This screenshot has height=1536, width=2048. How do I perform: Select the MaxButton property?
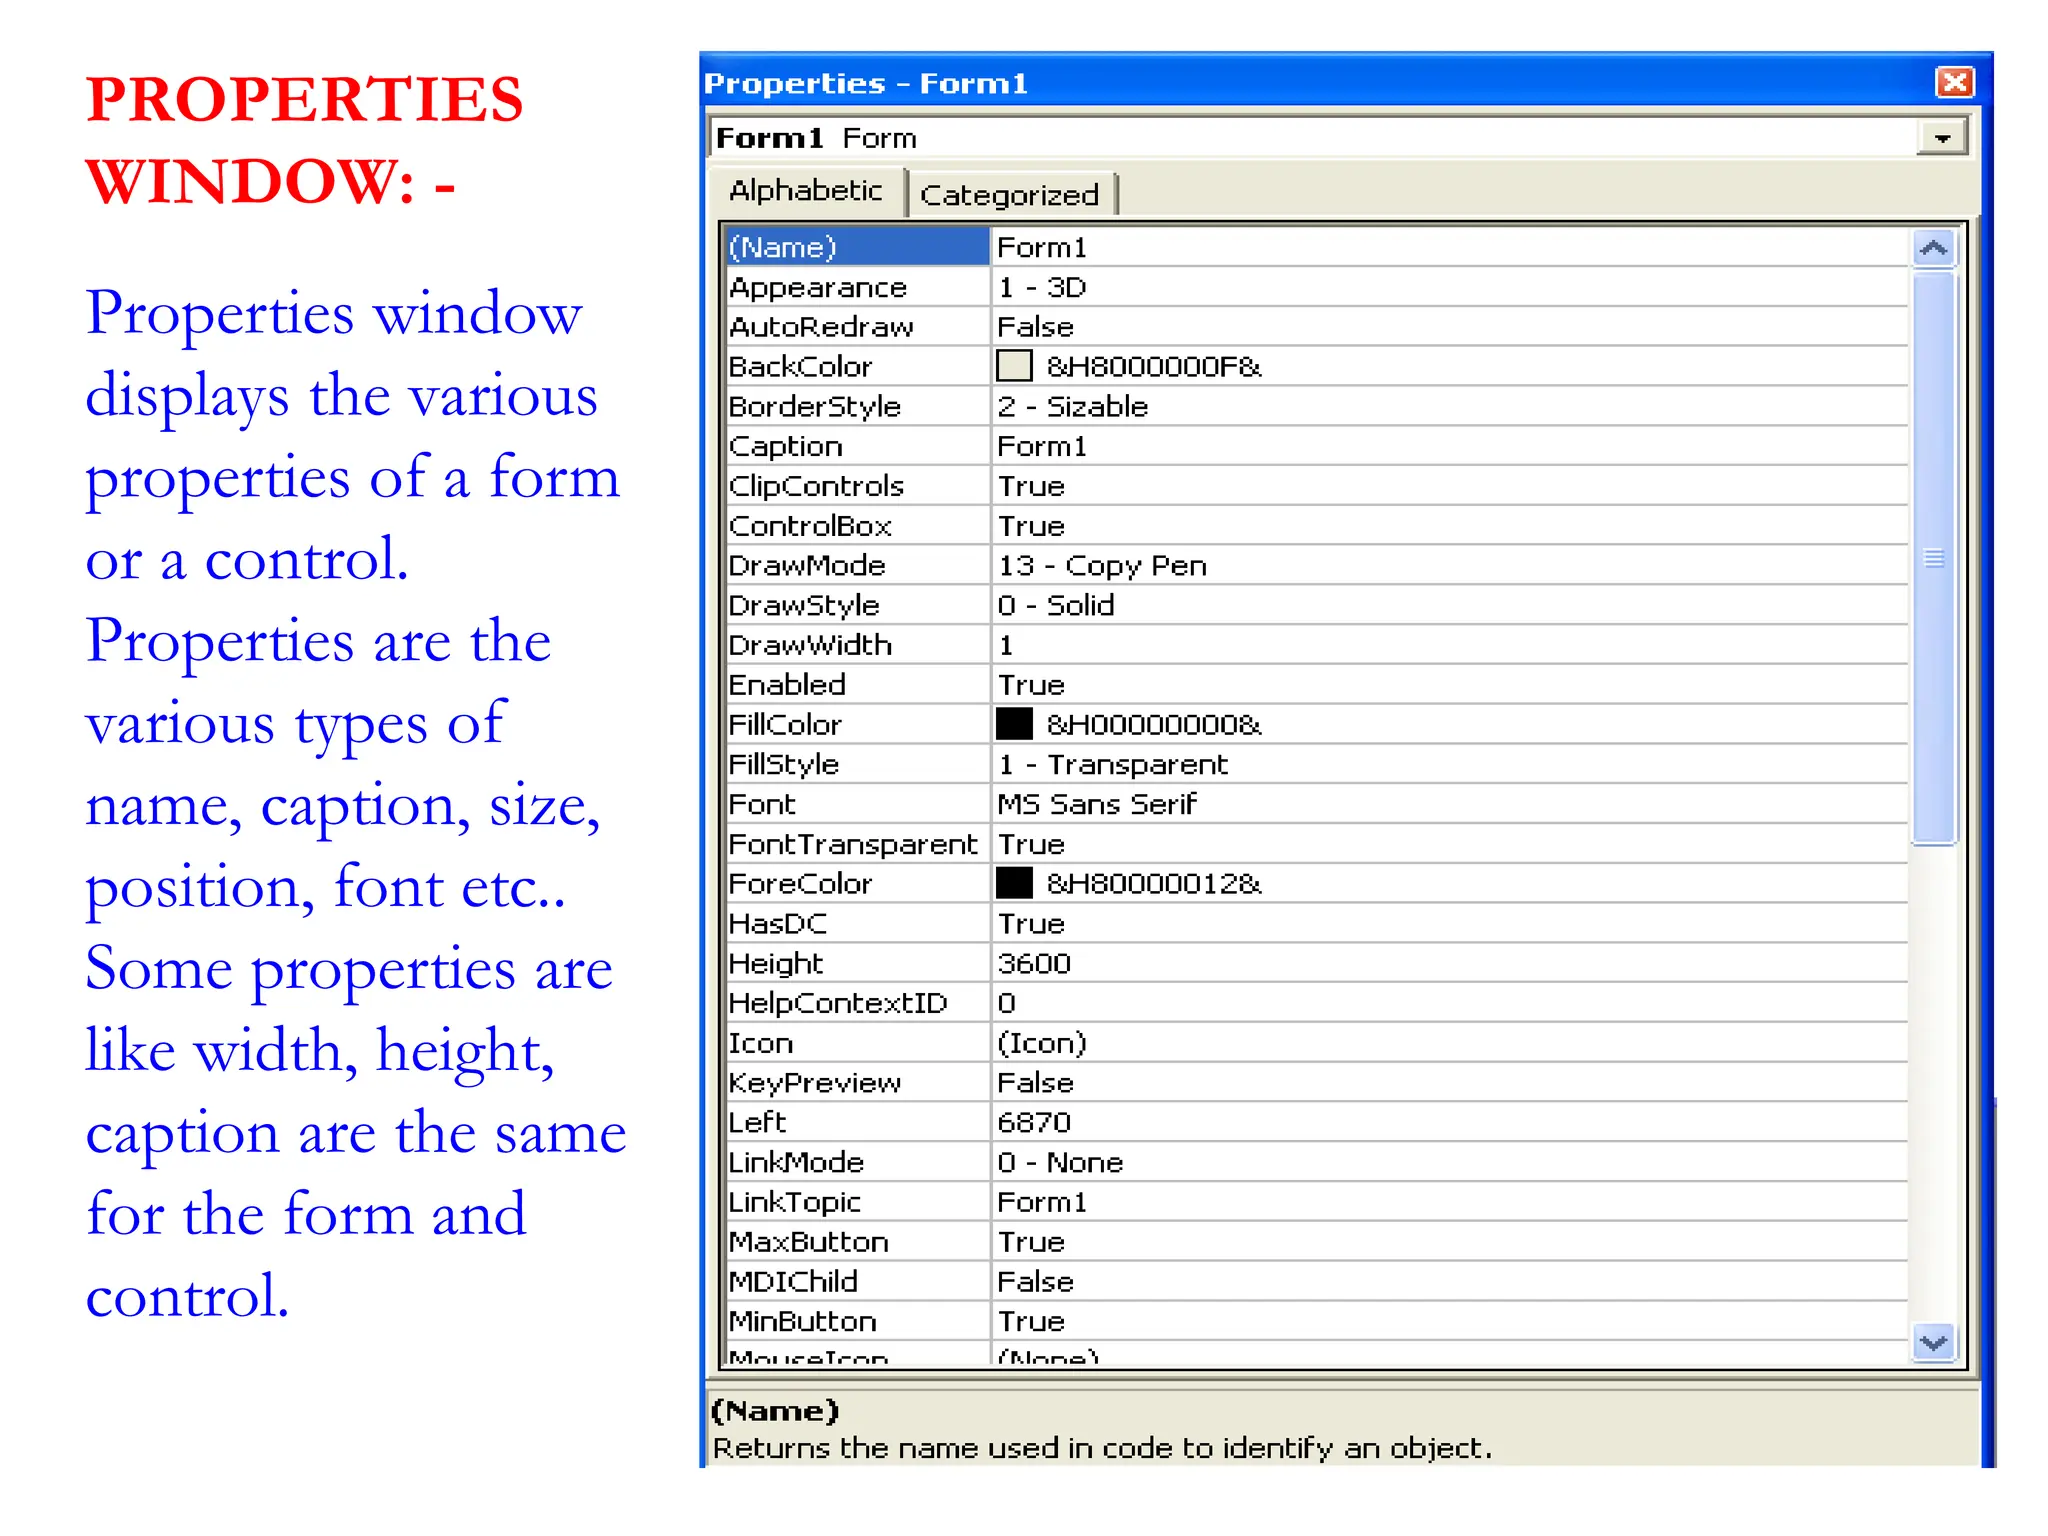tap(858, 1241)
